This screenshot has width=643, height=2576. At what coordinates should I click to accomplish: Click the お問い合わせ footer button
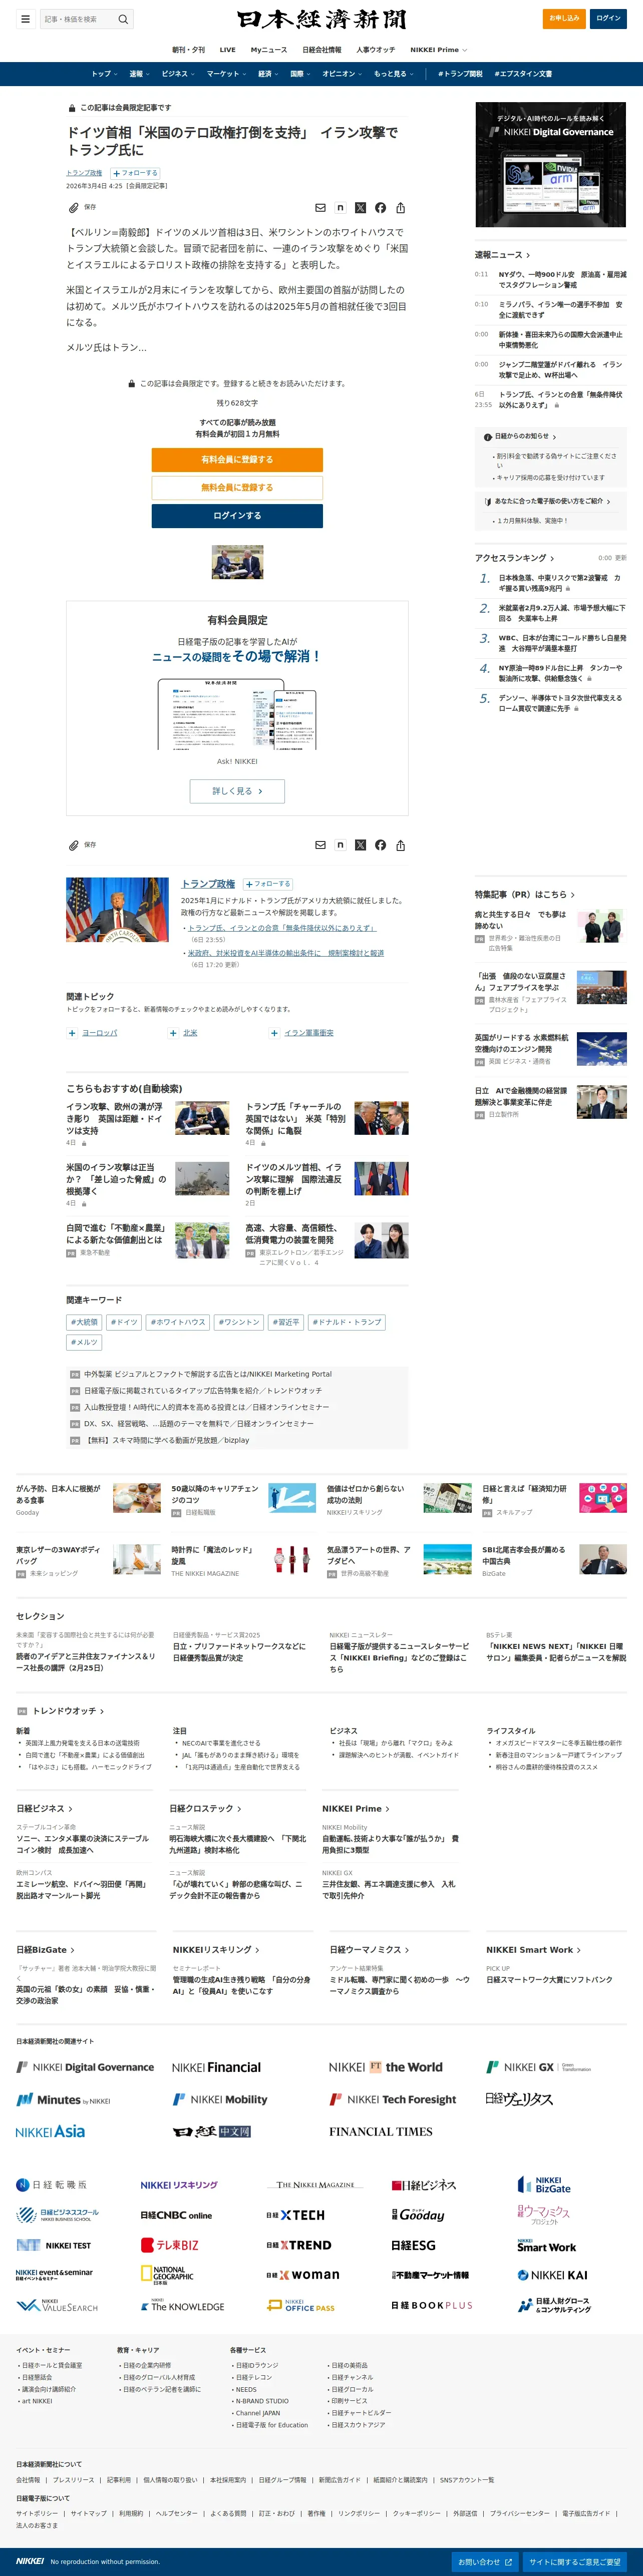click(485, 2561)
